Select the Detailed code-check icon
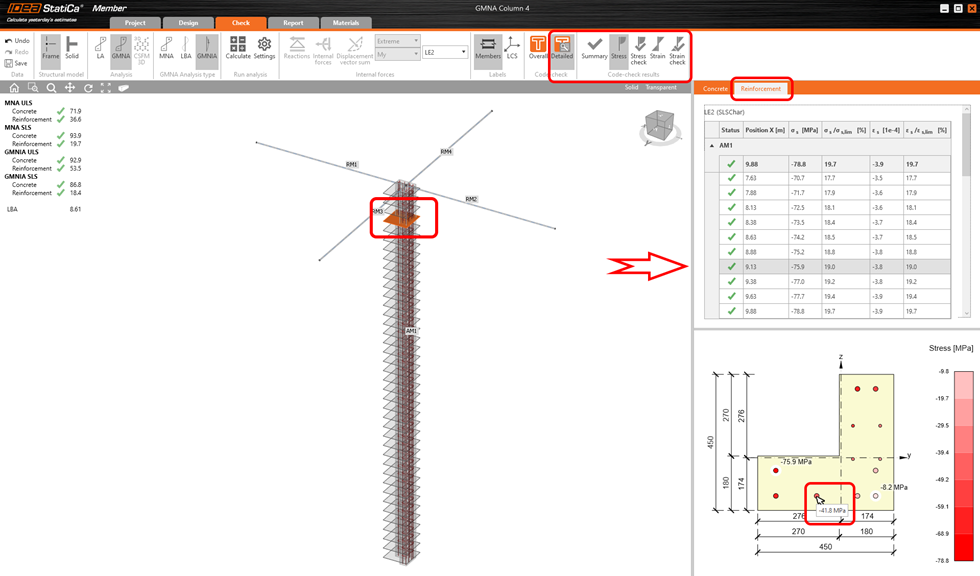The height and width of the screenshot is (576, 980). [x=562, y=48]
